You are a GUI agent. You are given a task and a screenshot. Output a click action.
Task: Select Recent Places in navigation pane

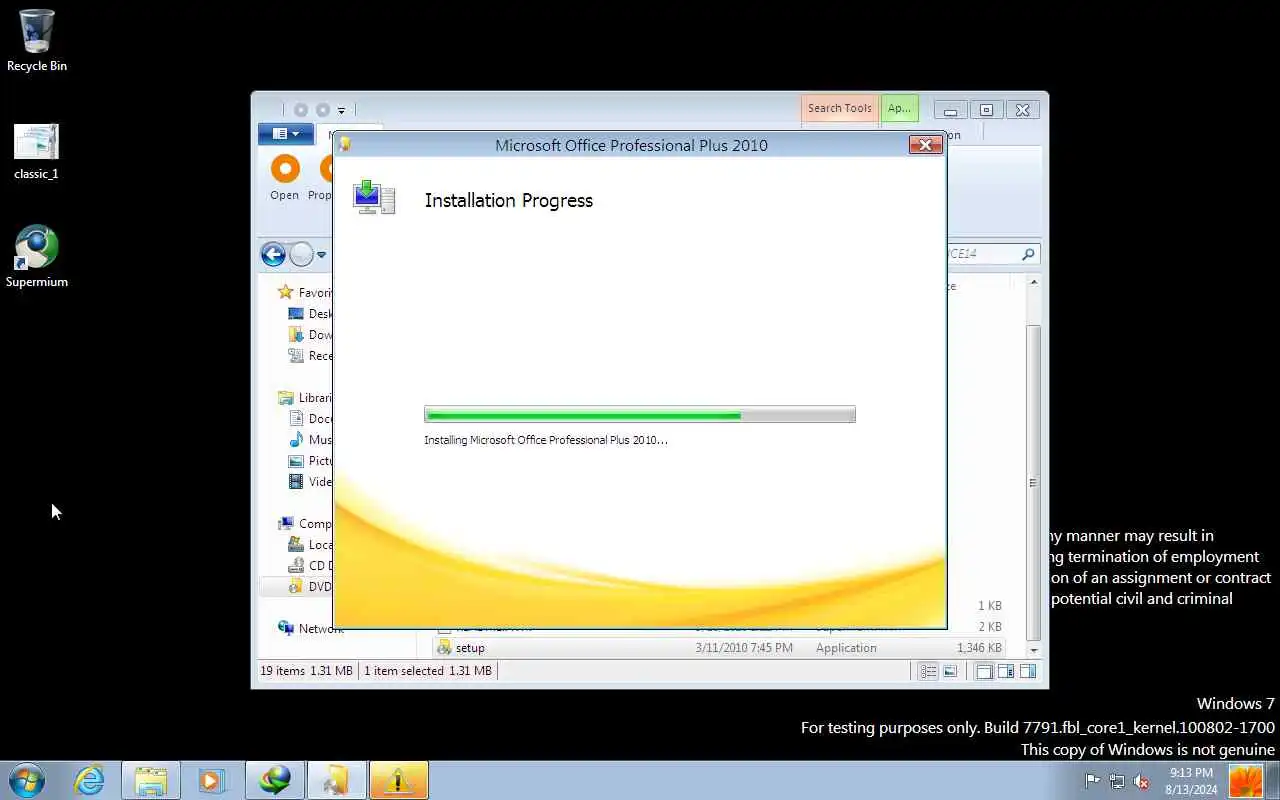click(309, 356)
